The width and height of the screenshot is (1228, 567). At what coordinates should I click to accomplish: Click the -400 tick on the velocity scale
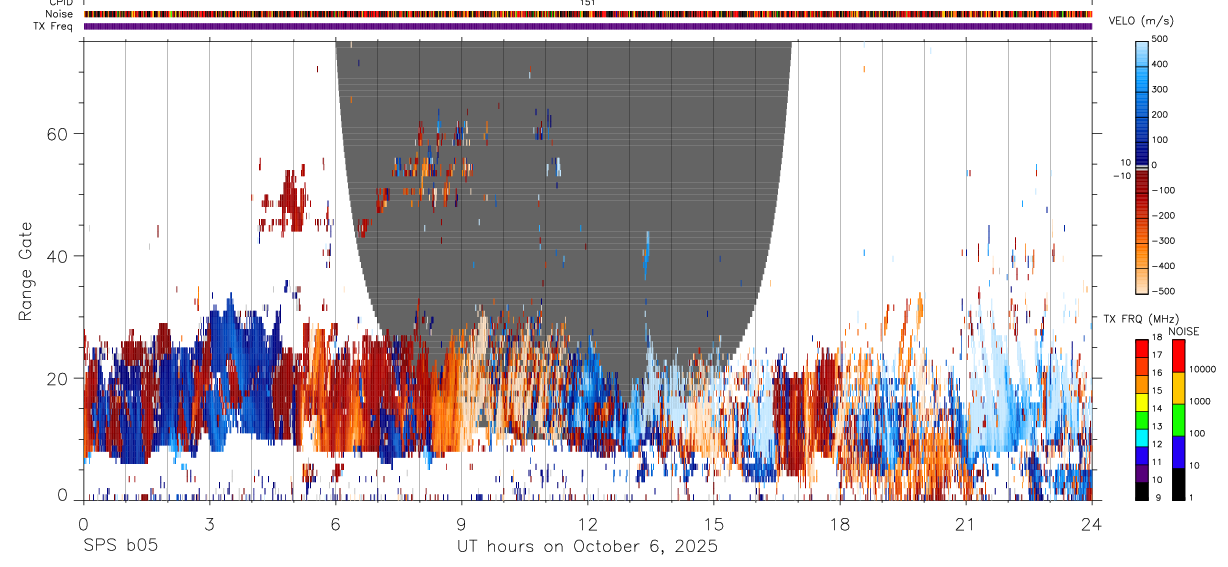[x=1165, y=266]
